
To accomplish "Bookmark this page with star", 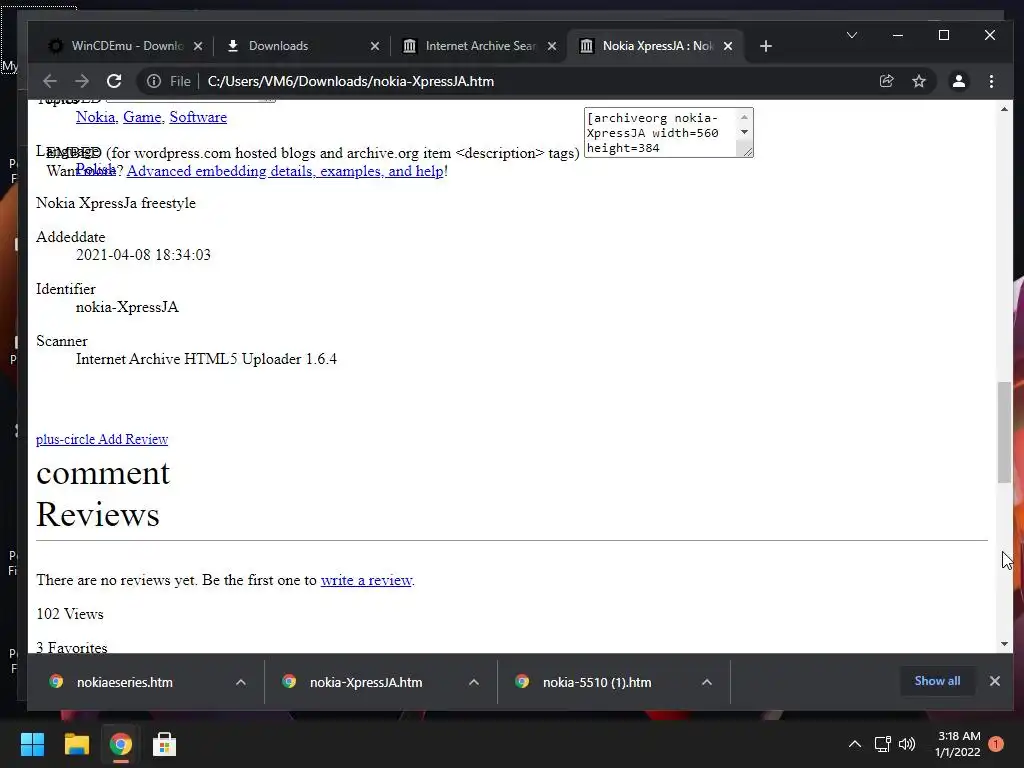I will tap(919, 81).
